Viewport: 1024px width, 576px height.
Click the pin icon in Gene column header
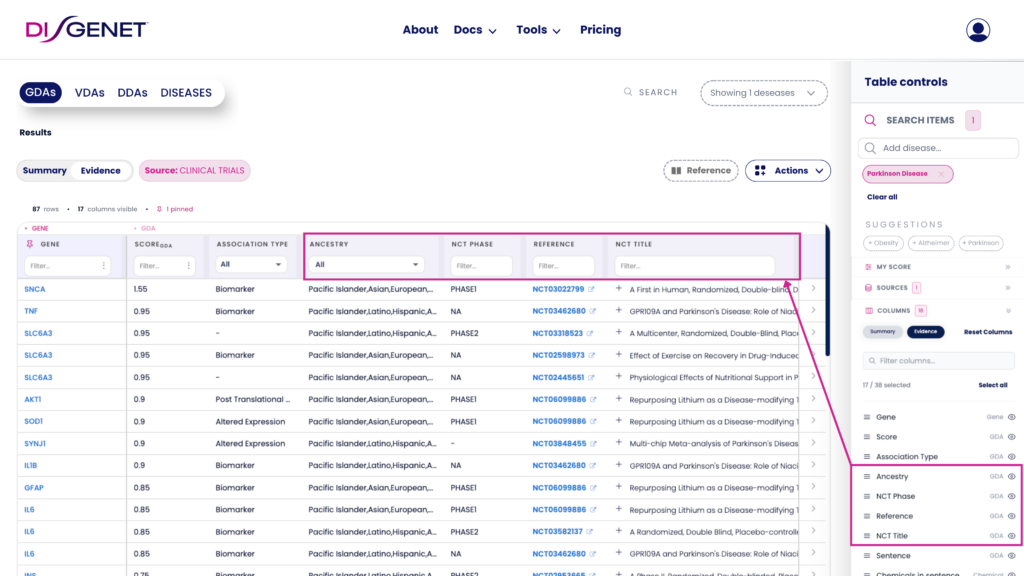[x=29, y=244]
